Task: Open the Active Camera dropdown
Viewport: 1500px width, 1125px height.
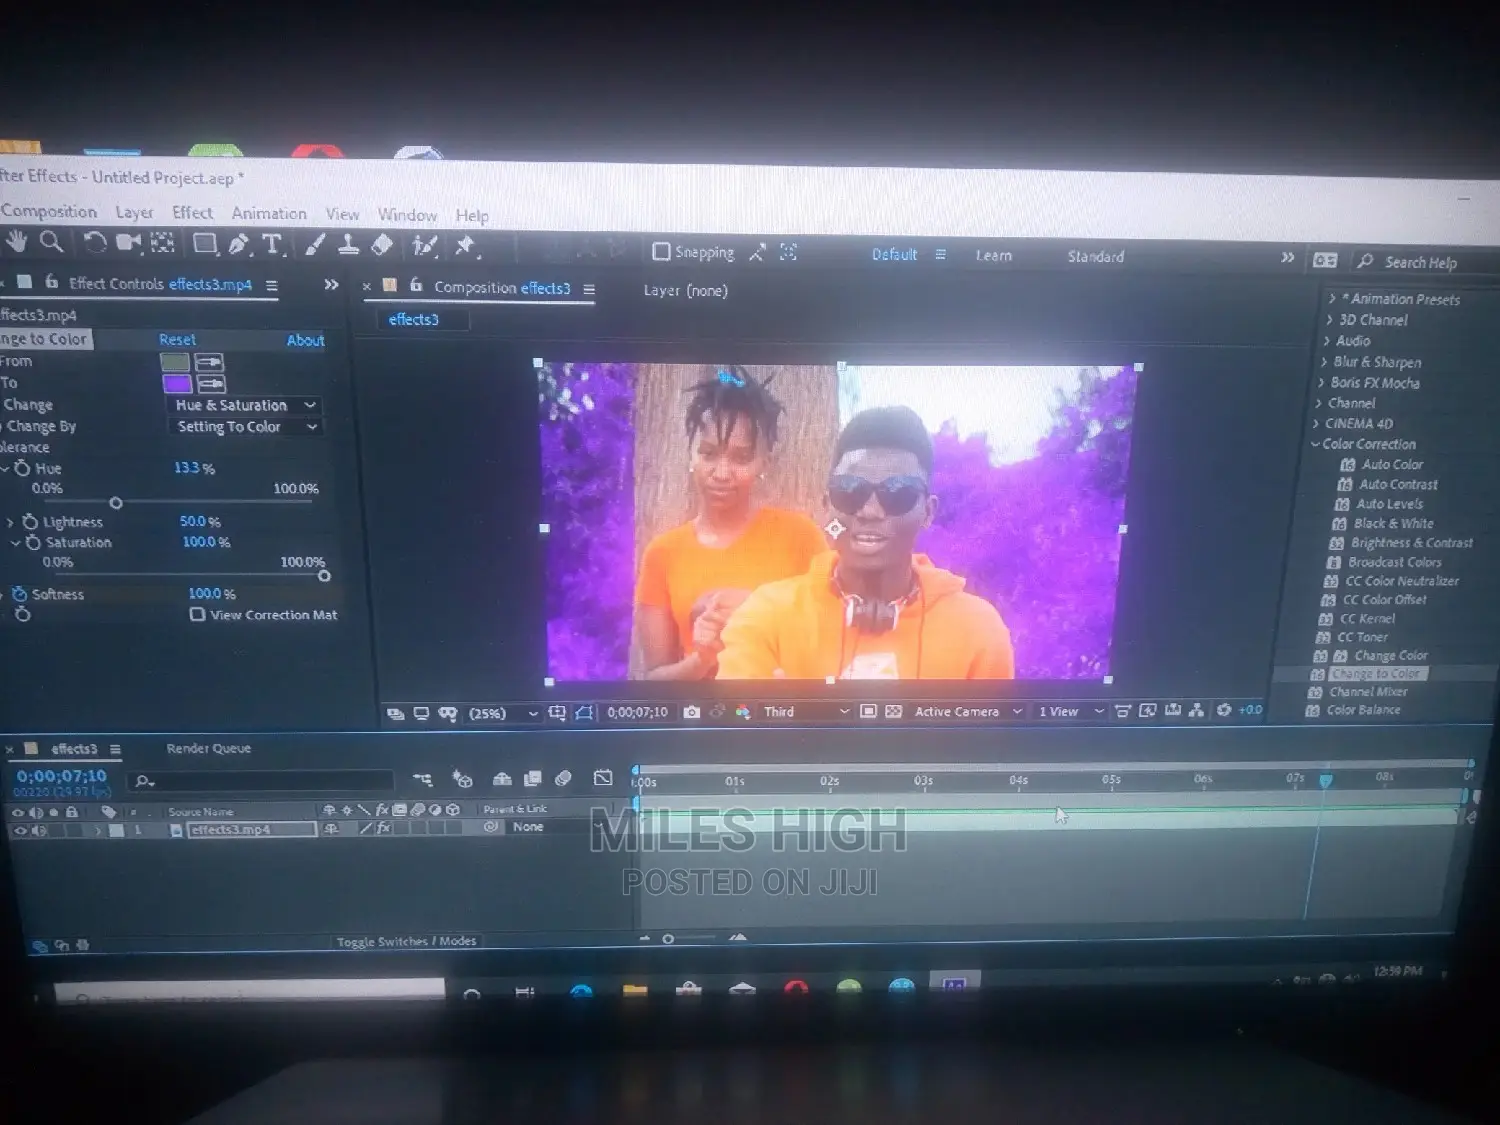Action: coord(968,711)
